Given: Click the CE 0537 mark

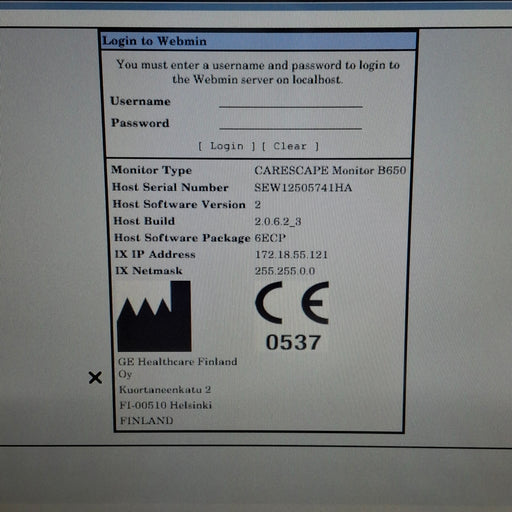Looking at the screenshot, I should click(x=292, y=316).
